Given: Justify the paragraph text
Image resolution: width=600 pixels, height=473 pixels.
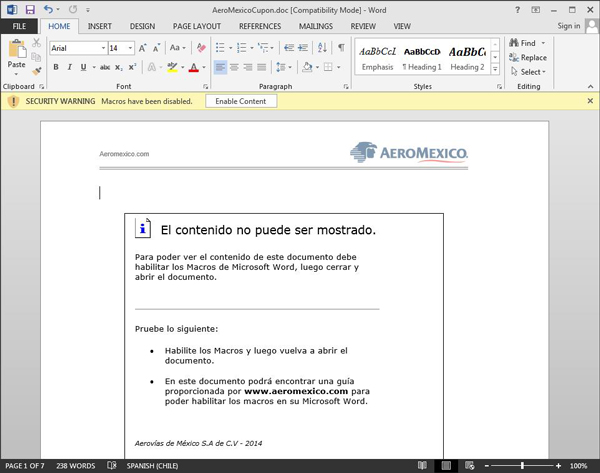Looking at the screenshot, I should pyautogui.click(x=262, y=67).
